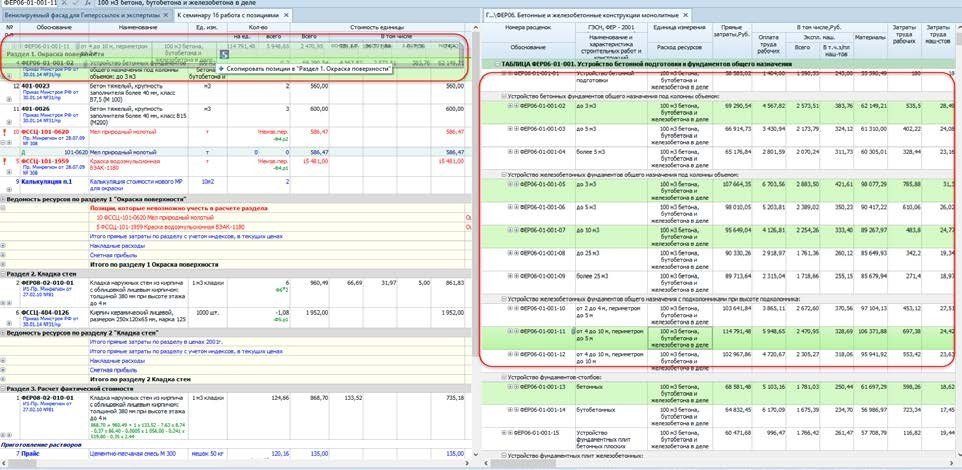Close the ФЕР06 reference tab
The image size is (962, 470).
click(686, 13)
